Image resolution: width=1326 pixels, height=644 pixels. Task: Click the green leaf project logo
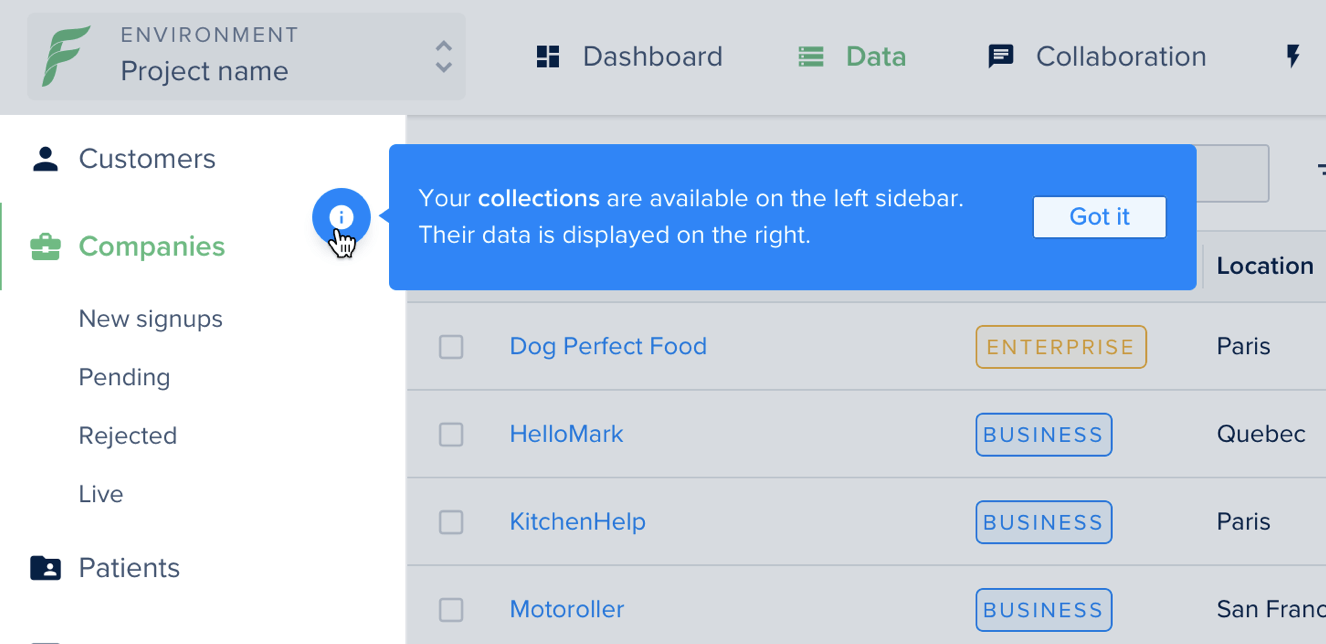pos(66,56)
